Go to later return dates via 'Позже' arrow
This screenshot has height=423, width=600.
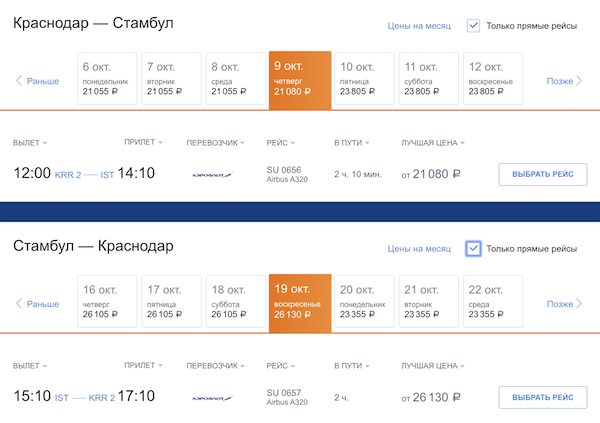[x=564, y=304]
